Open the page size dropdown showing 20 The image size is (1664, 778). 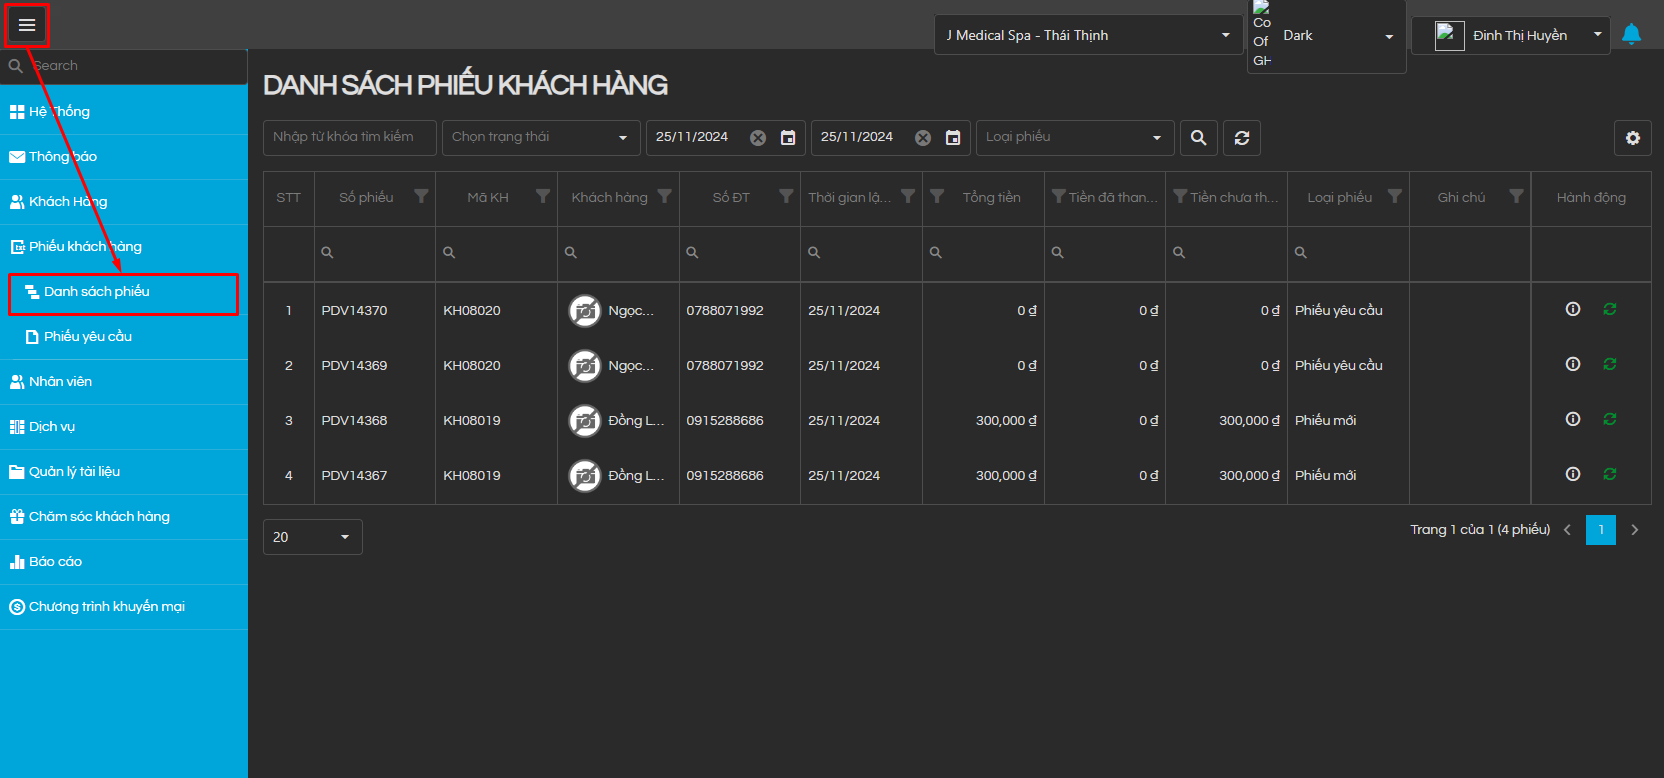(x=312, y=537)
